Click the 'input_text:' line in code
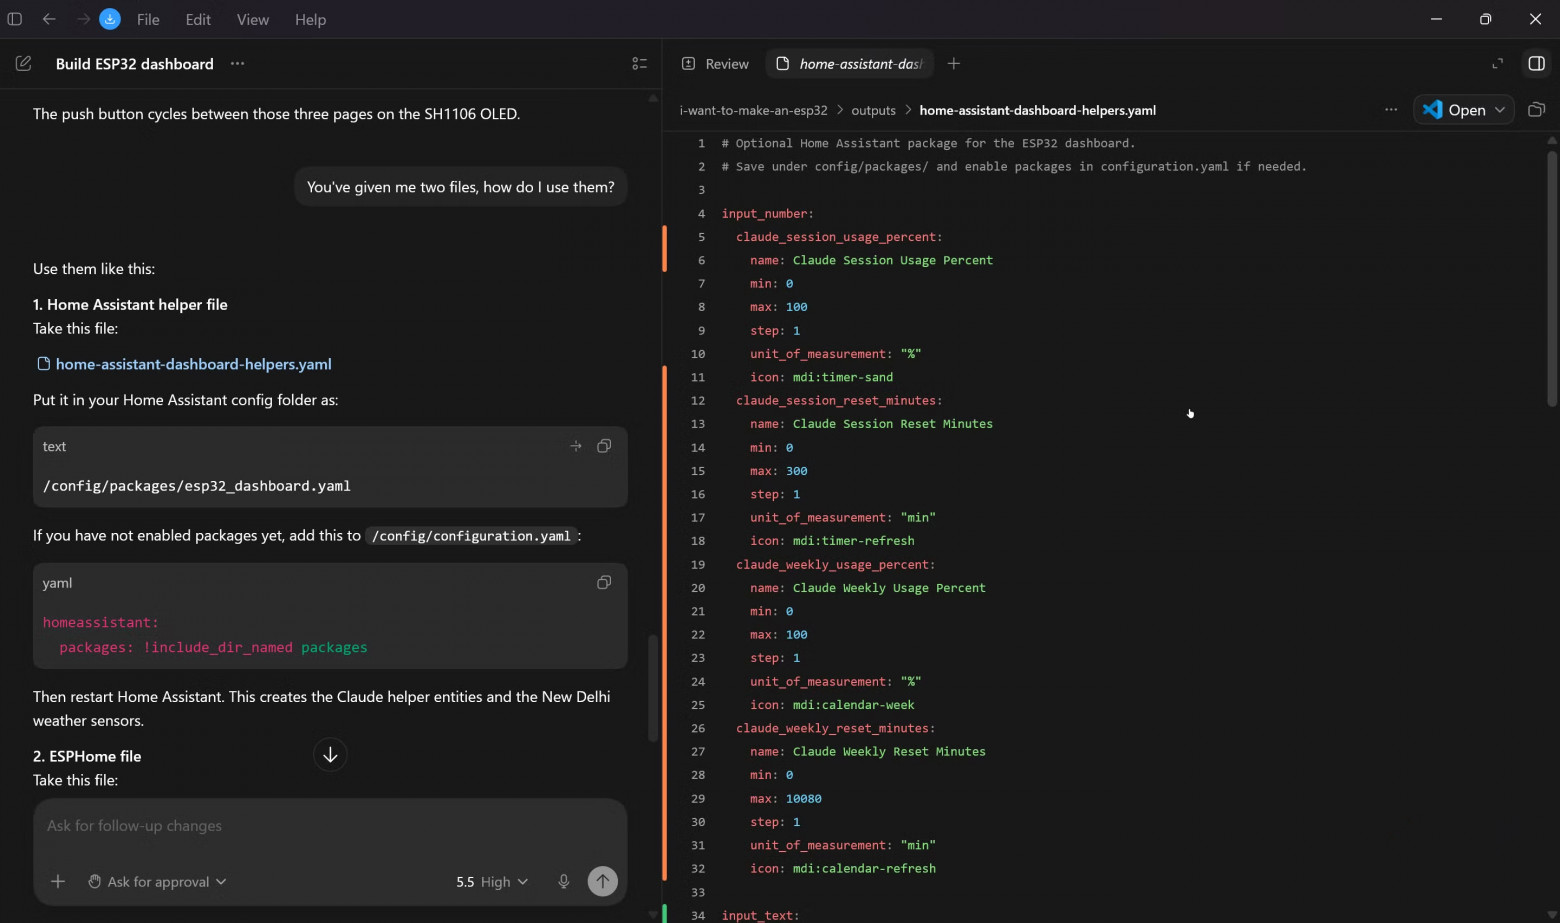This screenshot has height=923, width=1560. pyautogui.click(x=760, y=915)
